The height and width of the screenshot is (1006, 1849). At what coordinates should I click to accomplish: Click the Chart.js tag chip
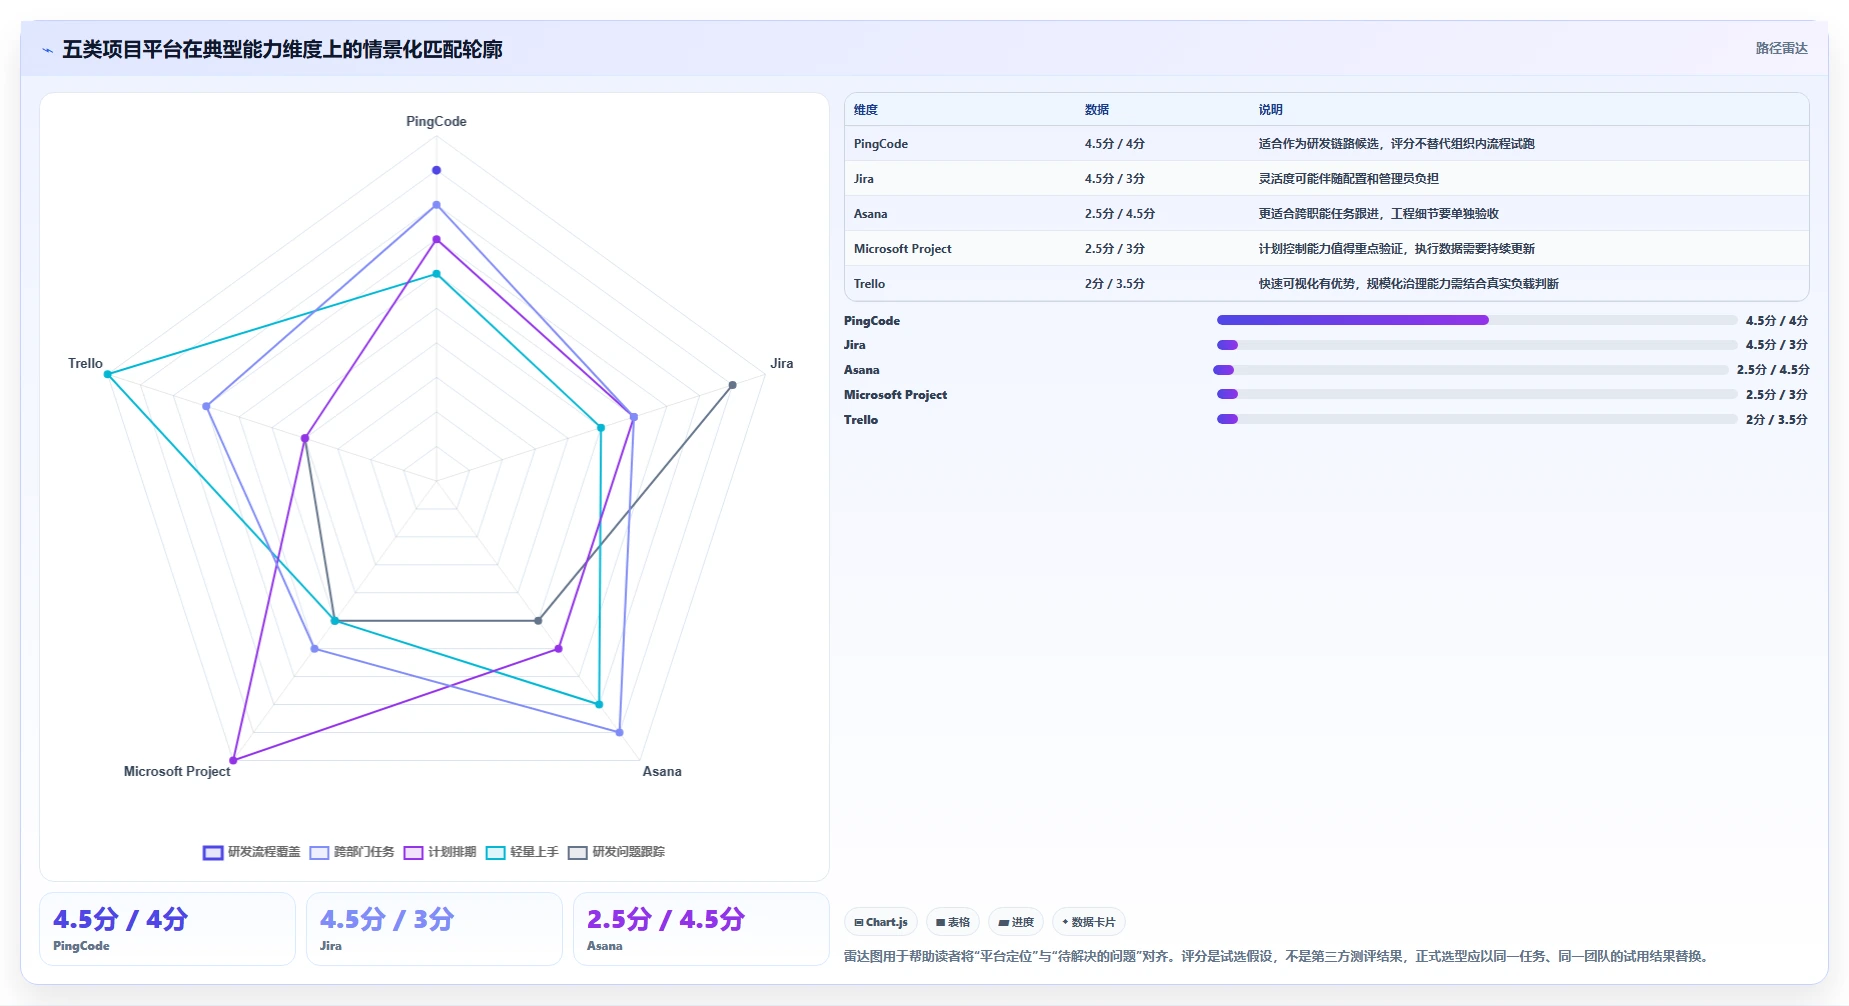click(881, 922)
